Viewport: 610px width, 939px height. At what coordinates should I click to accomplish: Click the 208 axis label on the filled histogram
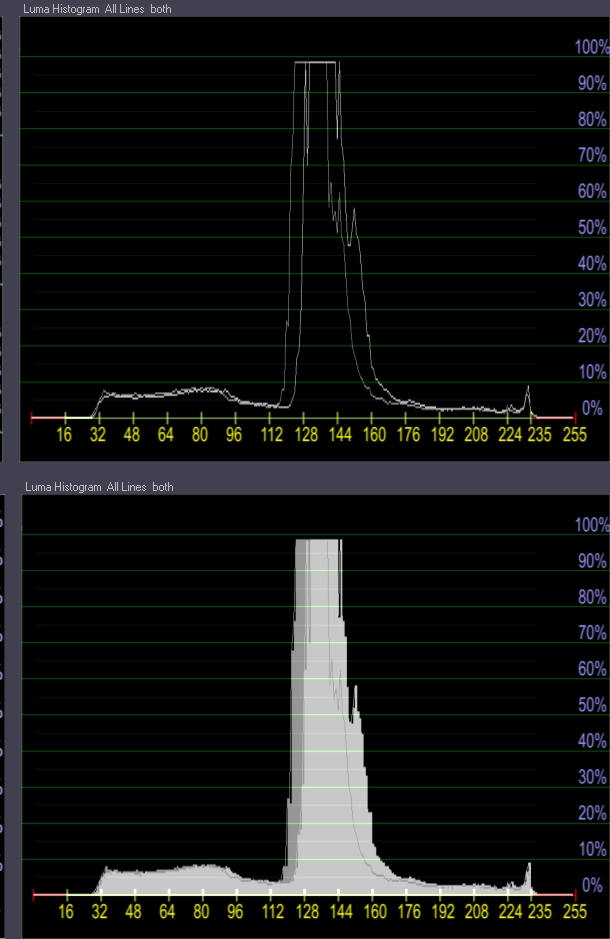tap(477, 911)
